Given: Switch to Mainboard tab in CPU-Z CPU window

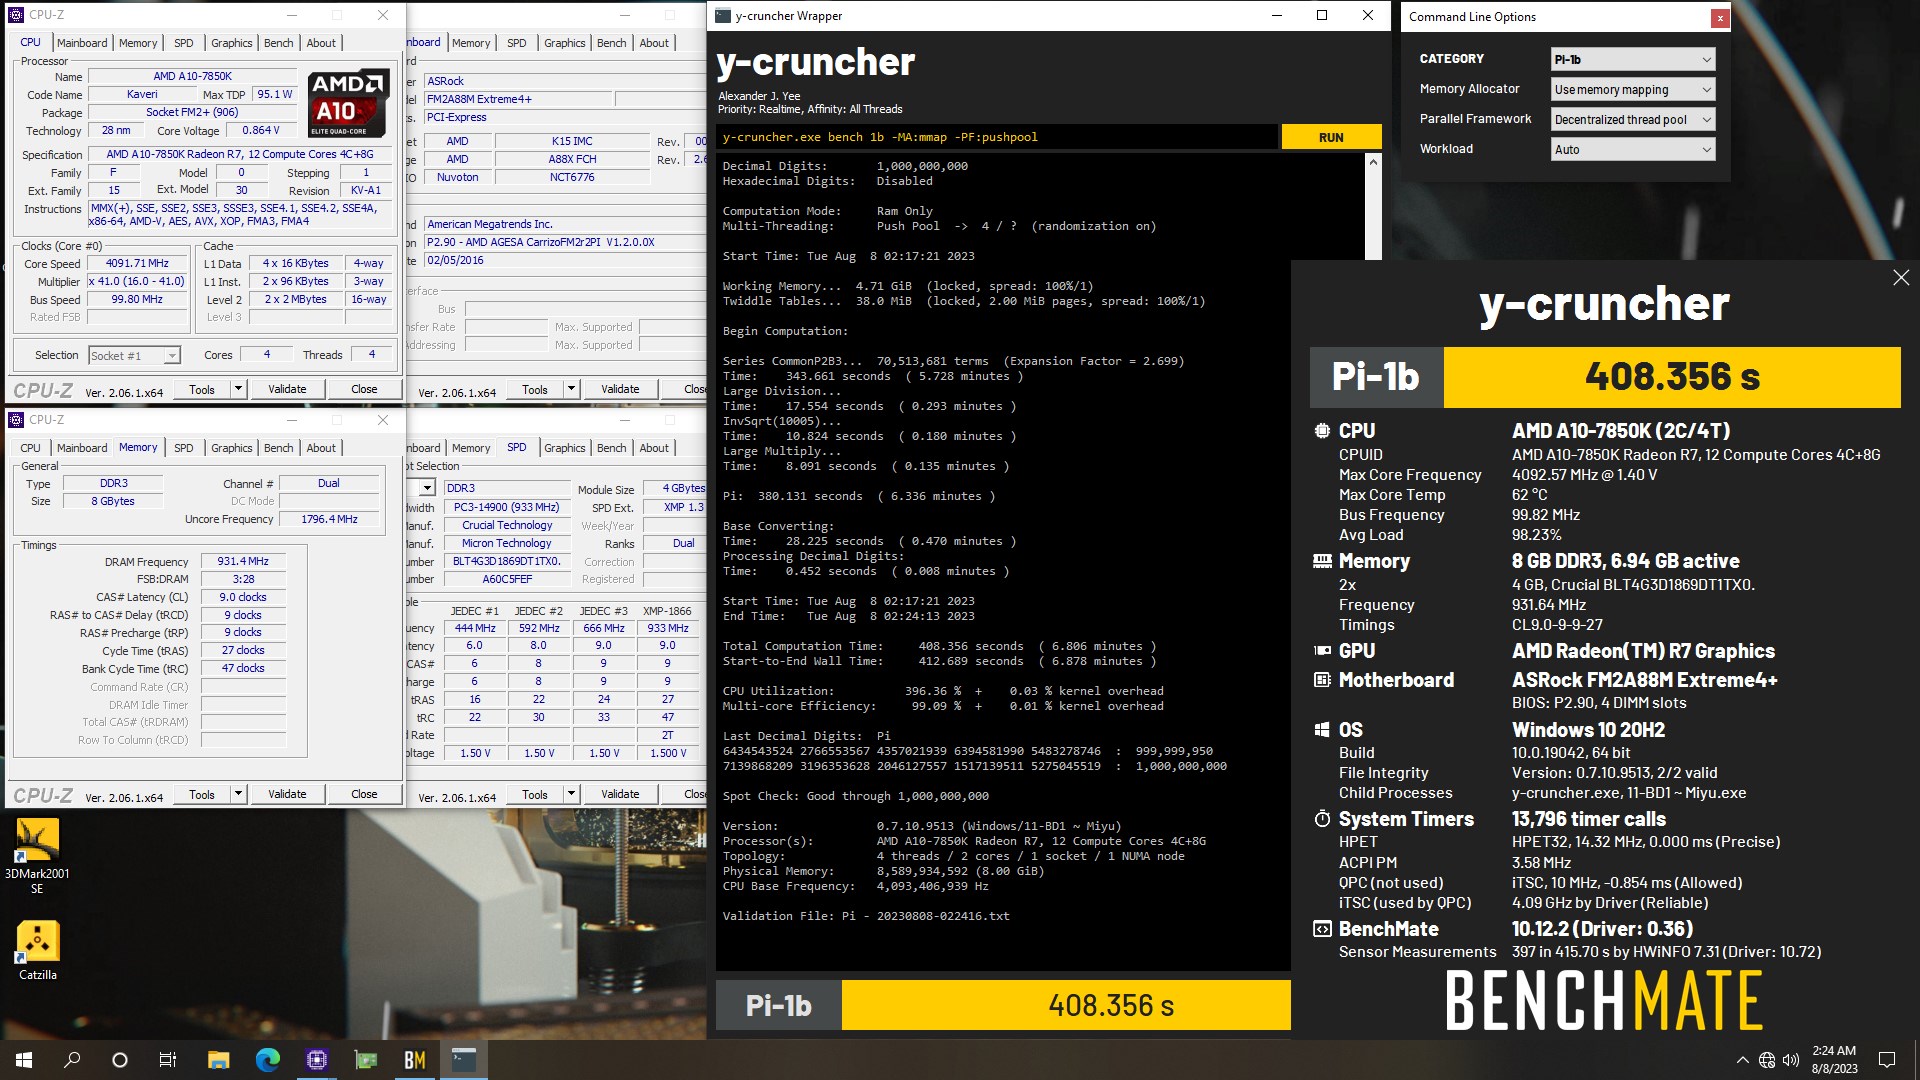Looking at the screenshot, I should tap(82, 43).
